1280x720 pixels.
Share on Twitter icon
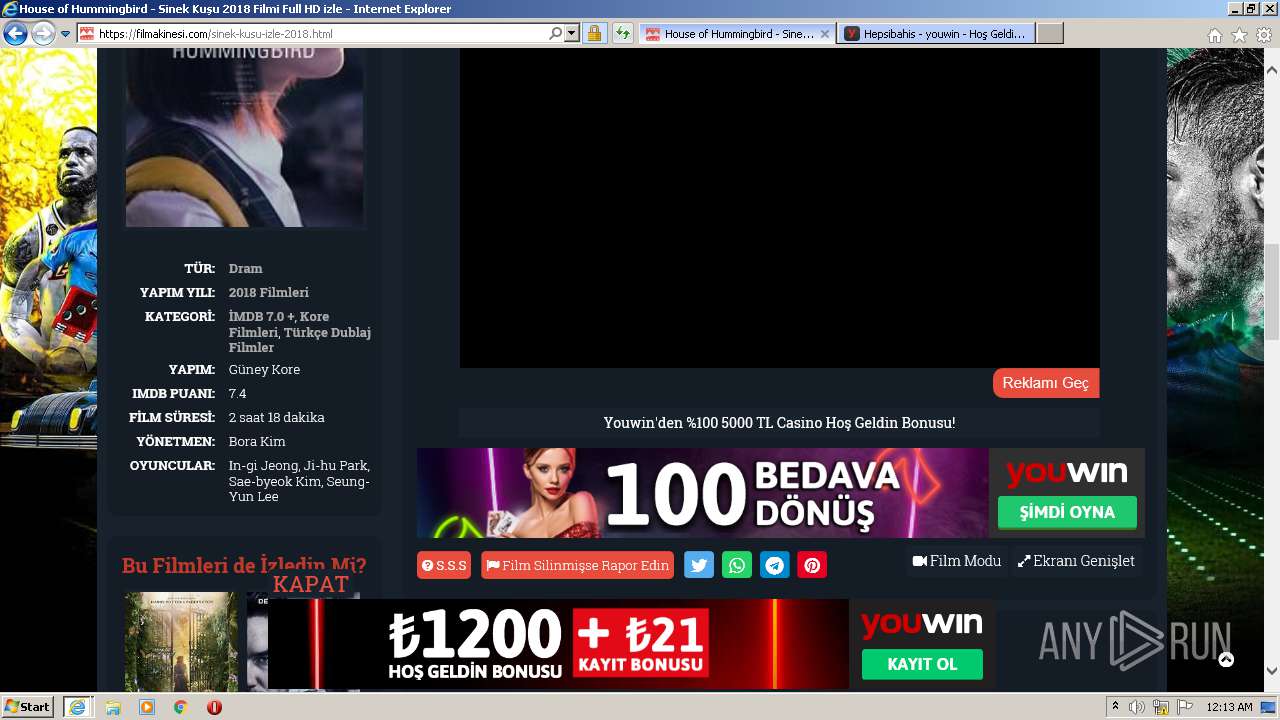tap(699, 565)
